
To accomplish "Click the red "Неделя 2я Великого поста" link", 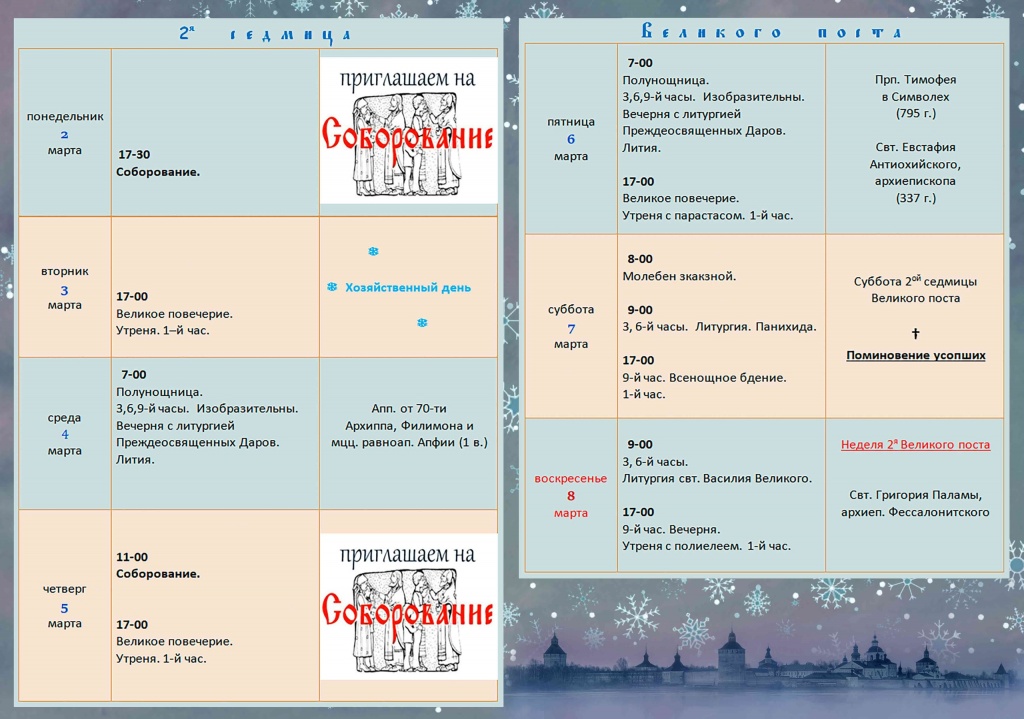I will click(x=915, y=445).
